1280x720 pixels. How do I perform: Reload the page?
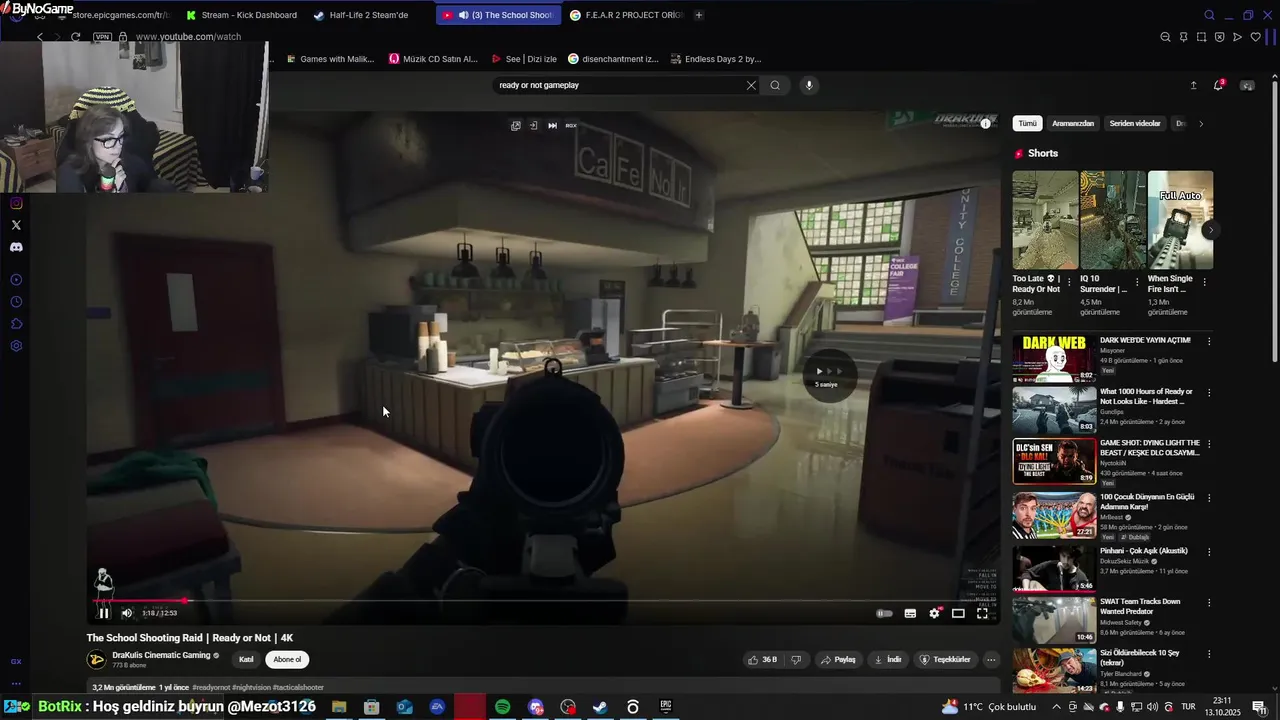[x=75, y=37]
